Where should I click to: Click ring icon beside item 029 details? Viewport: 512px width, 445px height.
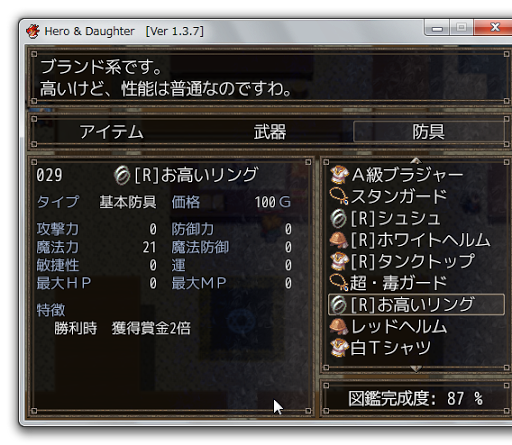tap(122, 175)
